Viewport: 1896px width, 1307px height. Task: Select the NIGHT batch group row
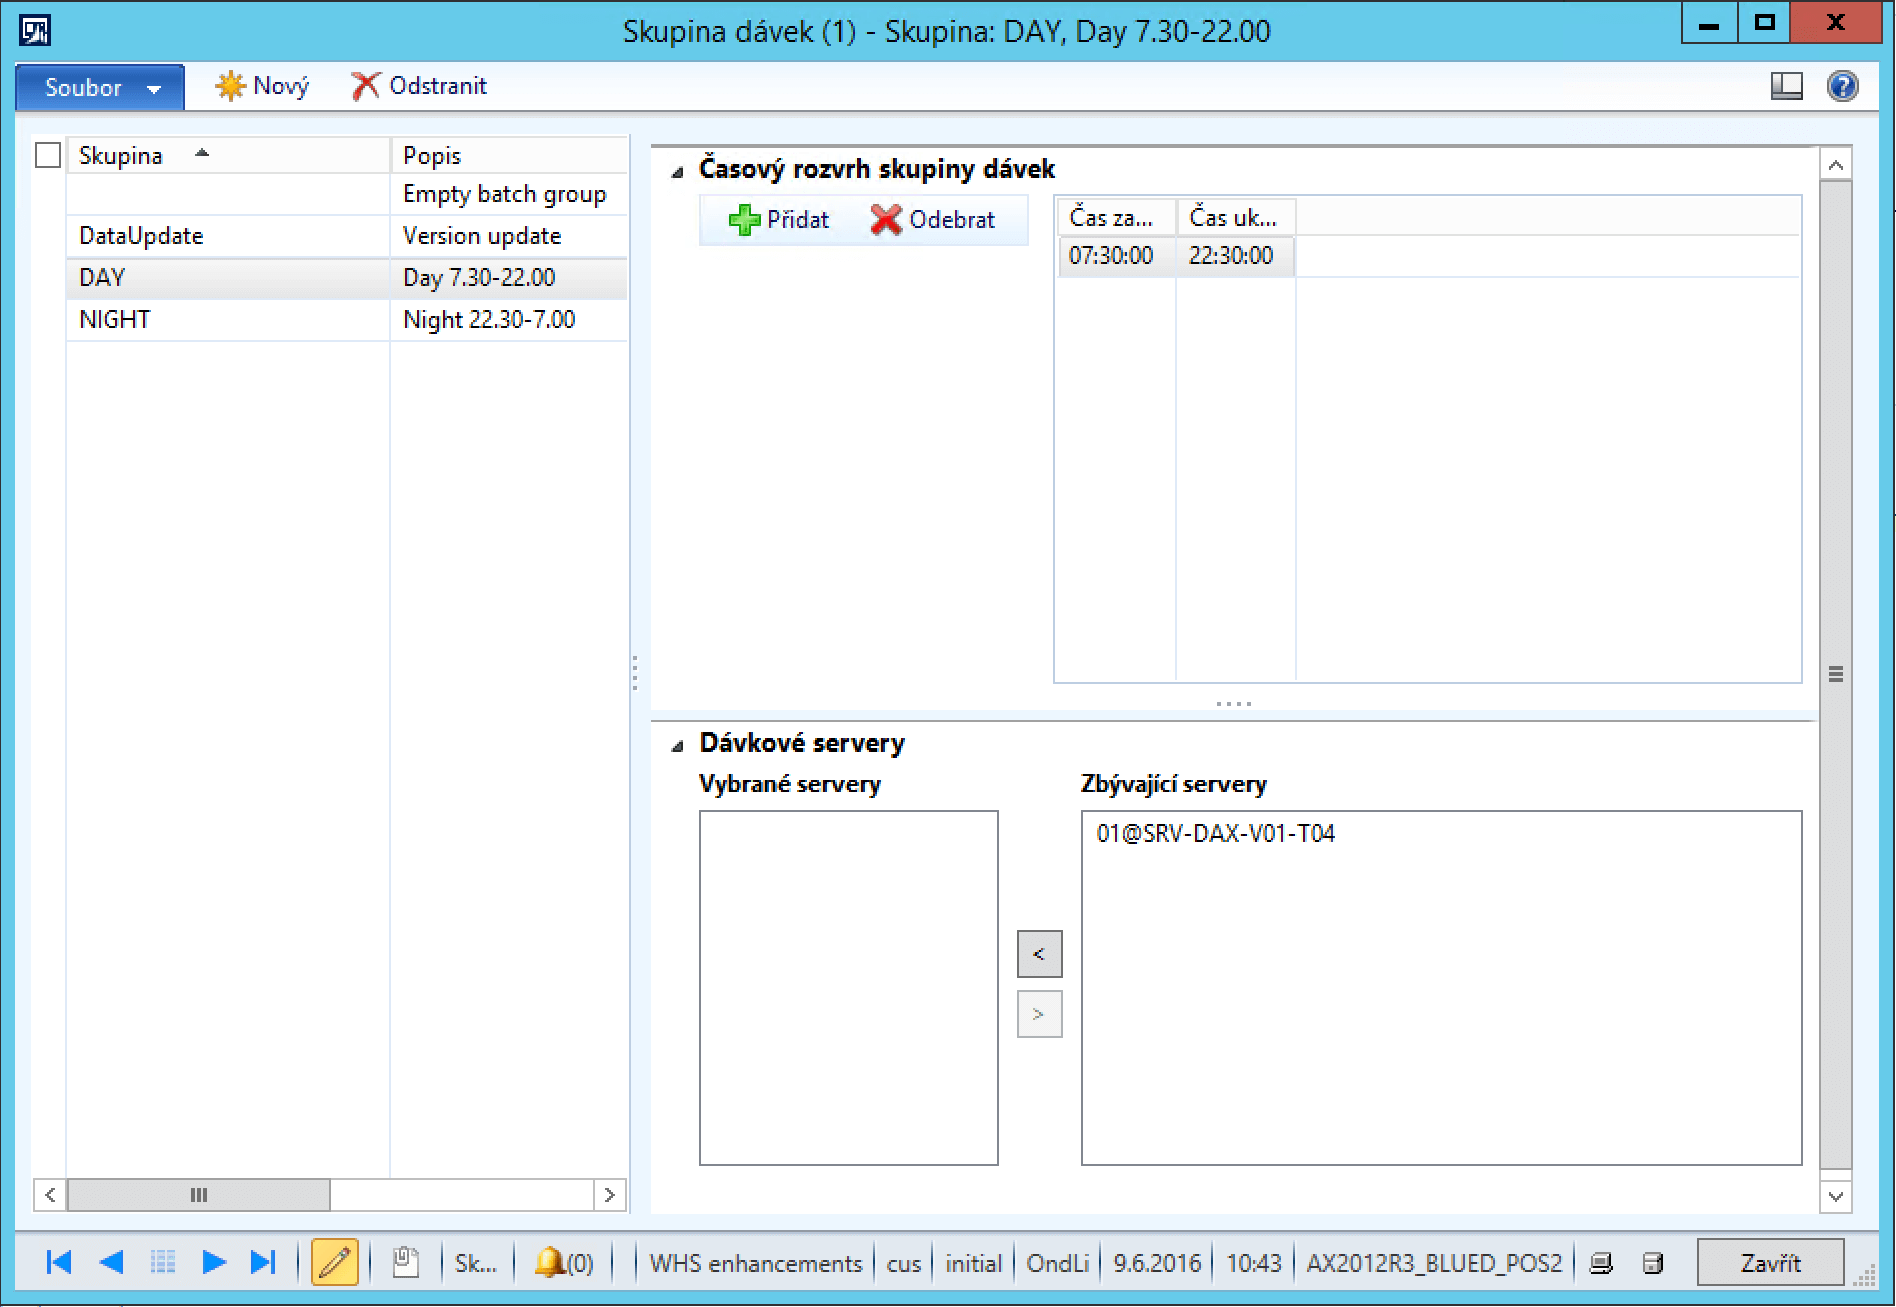(115, 320)
